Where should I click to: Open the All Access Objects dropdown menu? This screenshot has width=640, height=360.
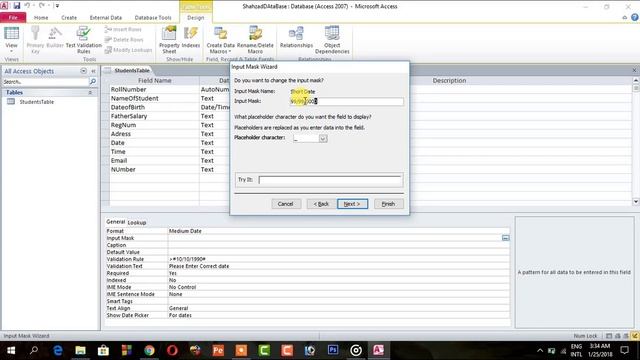click(x=83, y=71)
